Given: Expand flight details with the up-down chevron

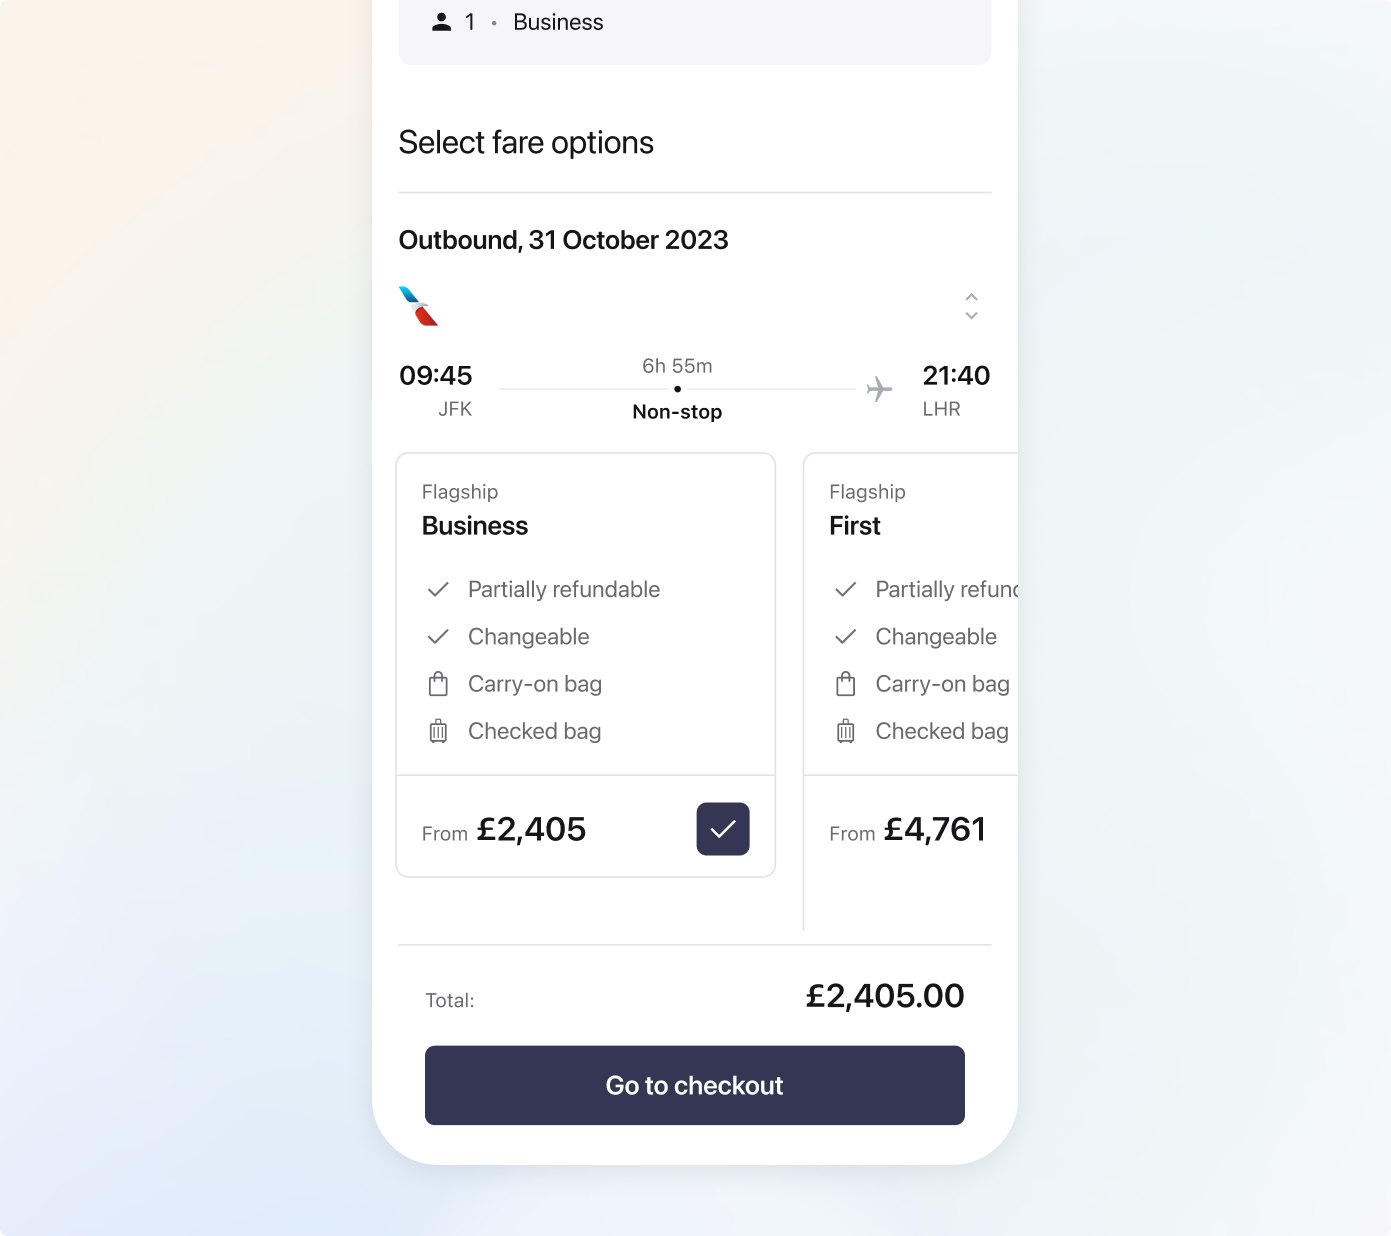Looking at the screenshot, I should click(971, 306).
